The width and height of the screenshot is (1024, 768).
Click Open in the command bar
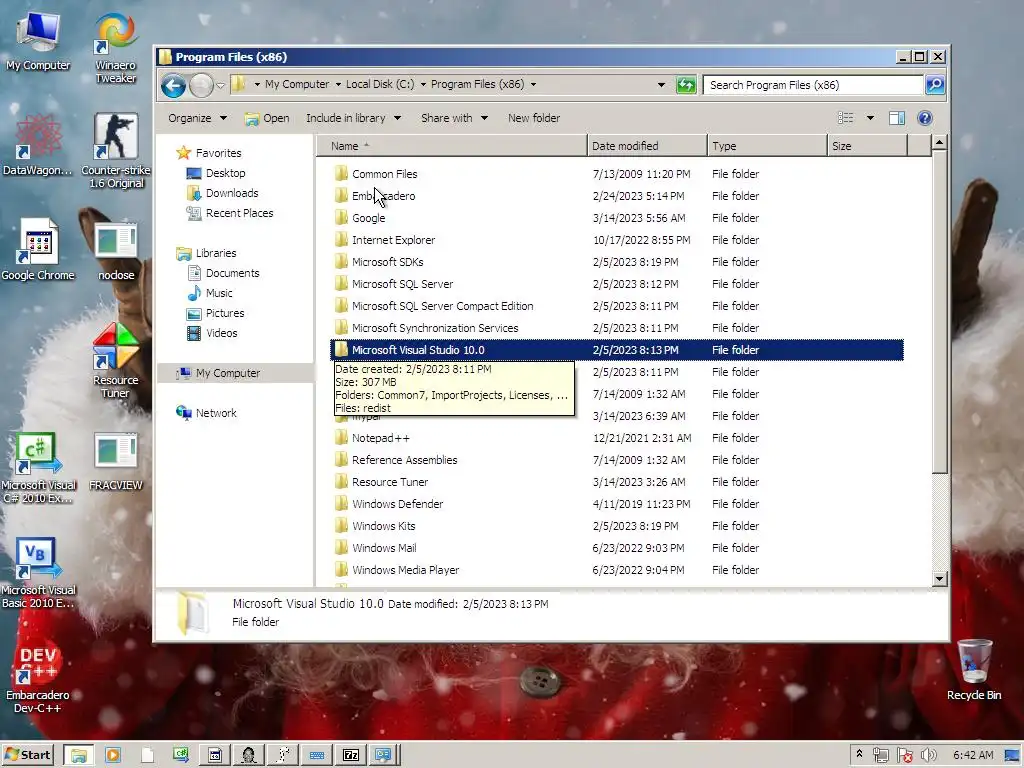267,118
